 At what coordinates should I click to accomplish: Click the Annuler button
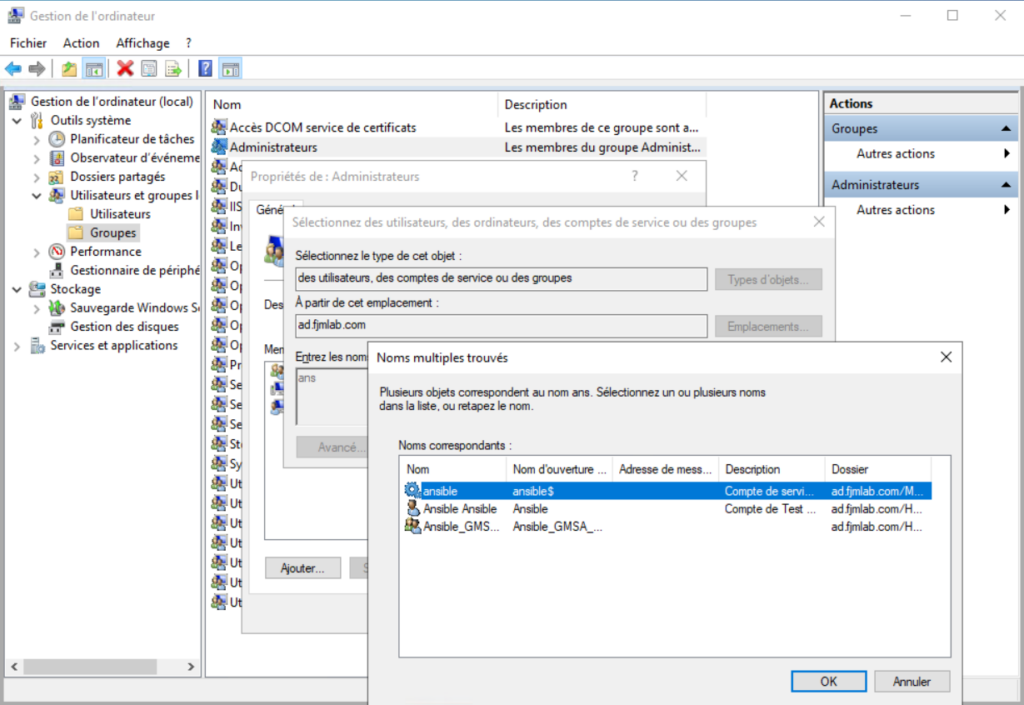pos(911,681)
